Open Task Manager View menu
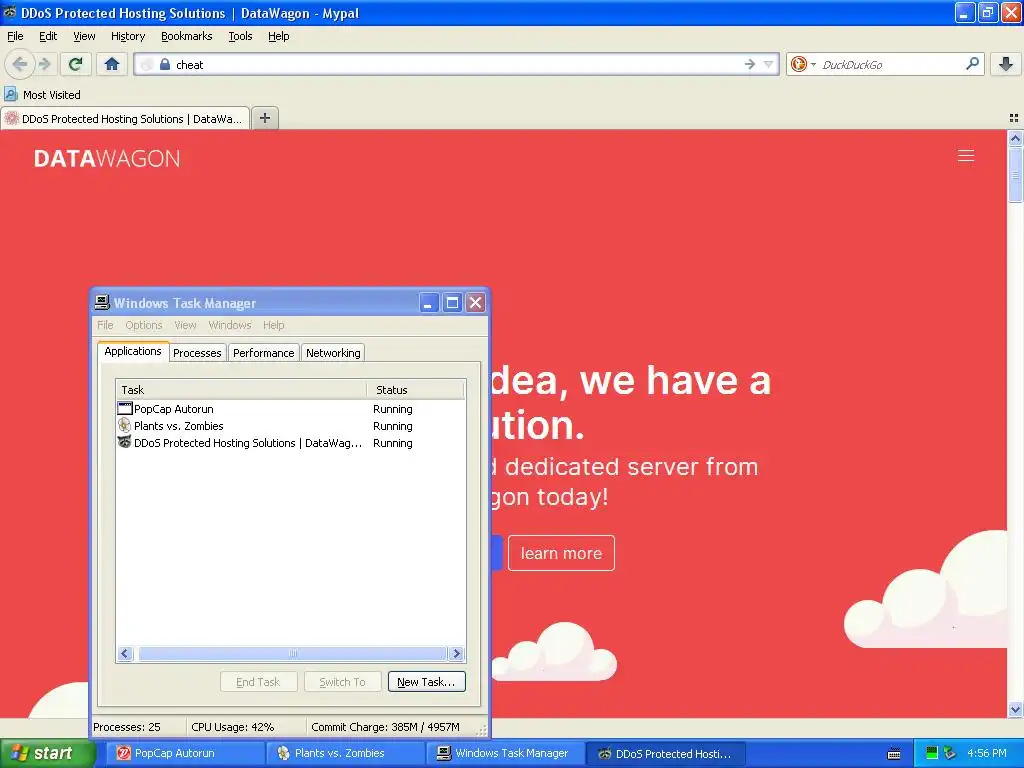This screenshot has width=1024, height=768. pyautogui.click(x=185, y=325)
